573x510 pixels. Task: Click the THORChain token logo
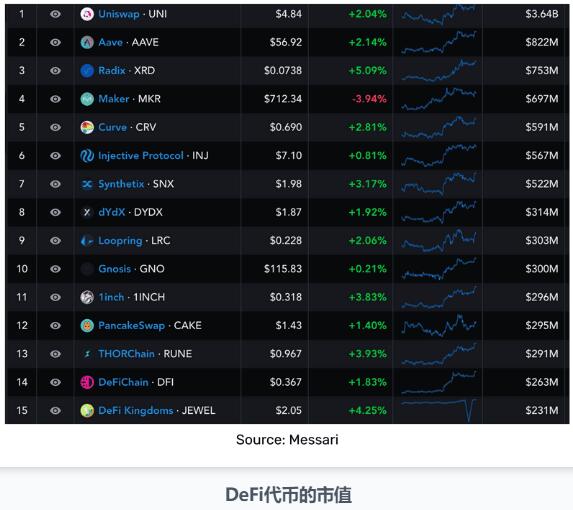[87, 354]
